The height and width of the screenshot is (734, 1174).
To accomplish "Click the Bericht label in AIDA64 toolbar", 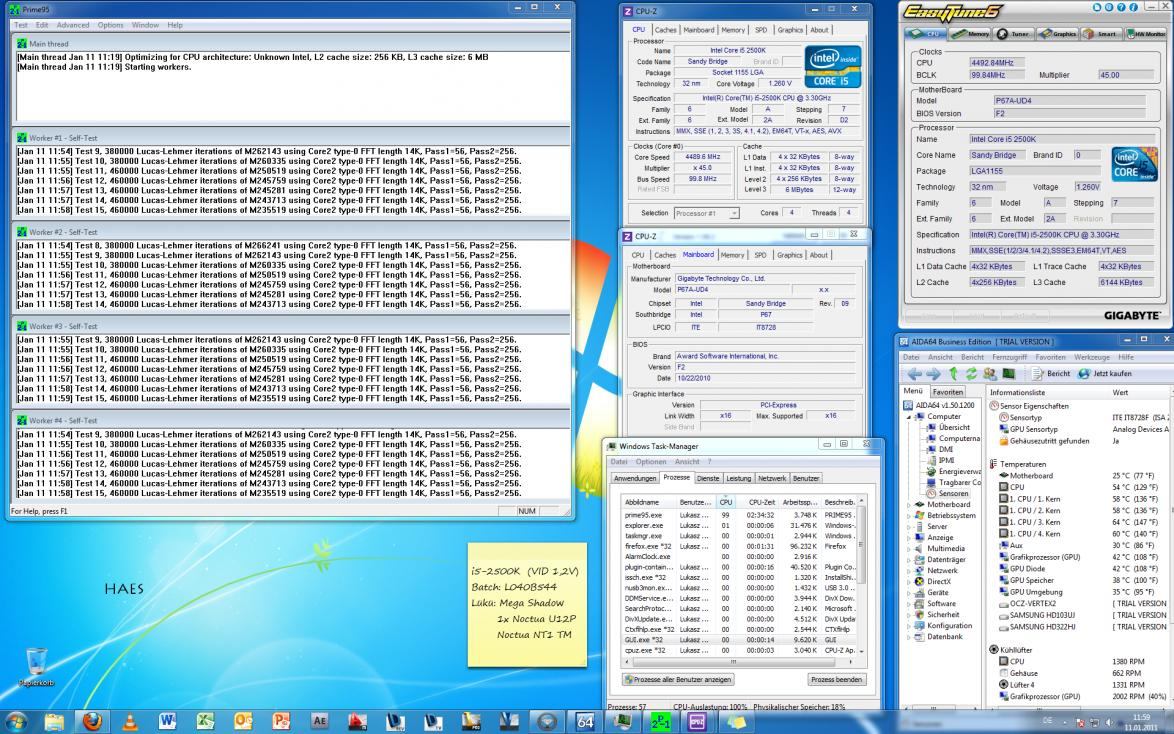I will click(1058, 374).
